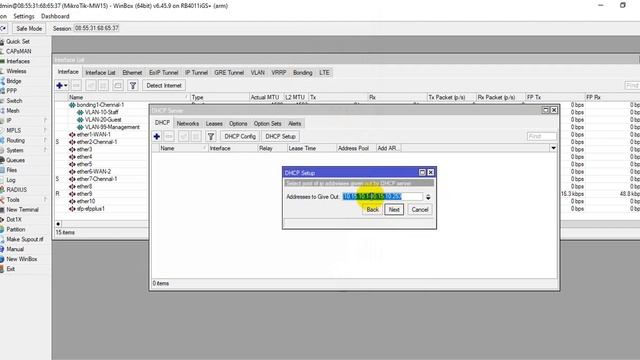
Task: Switch to LTE tab
Action: pyautogui.click(x=324, y=73)
